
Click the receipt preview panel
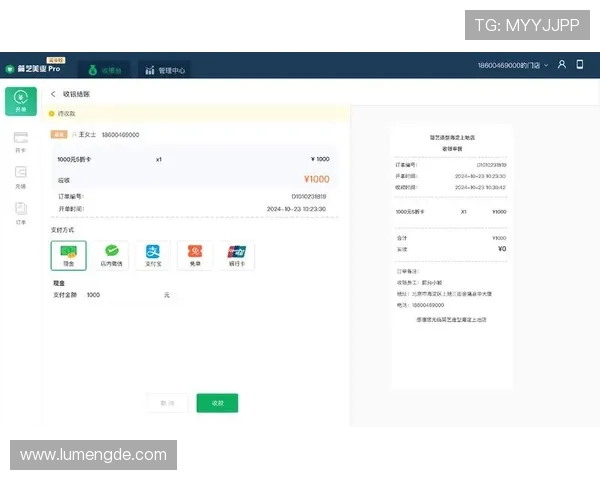pos(452,256)
